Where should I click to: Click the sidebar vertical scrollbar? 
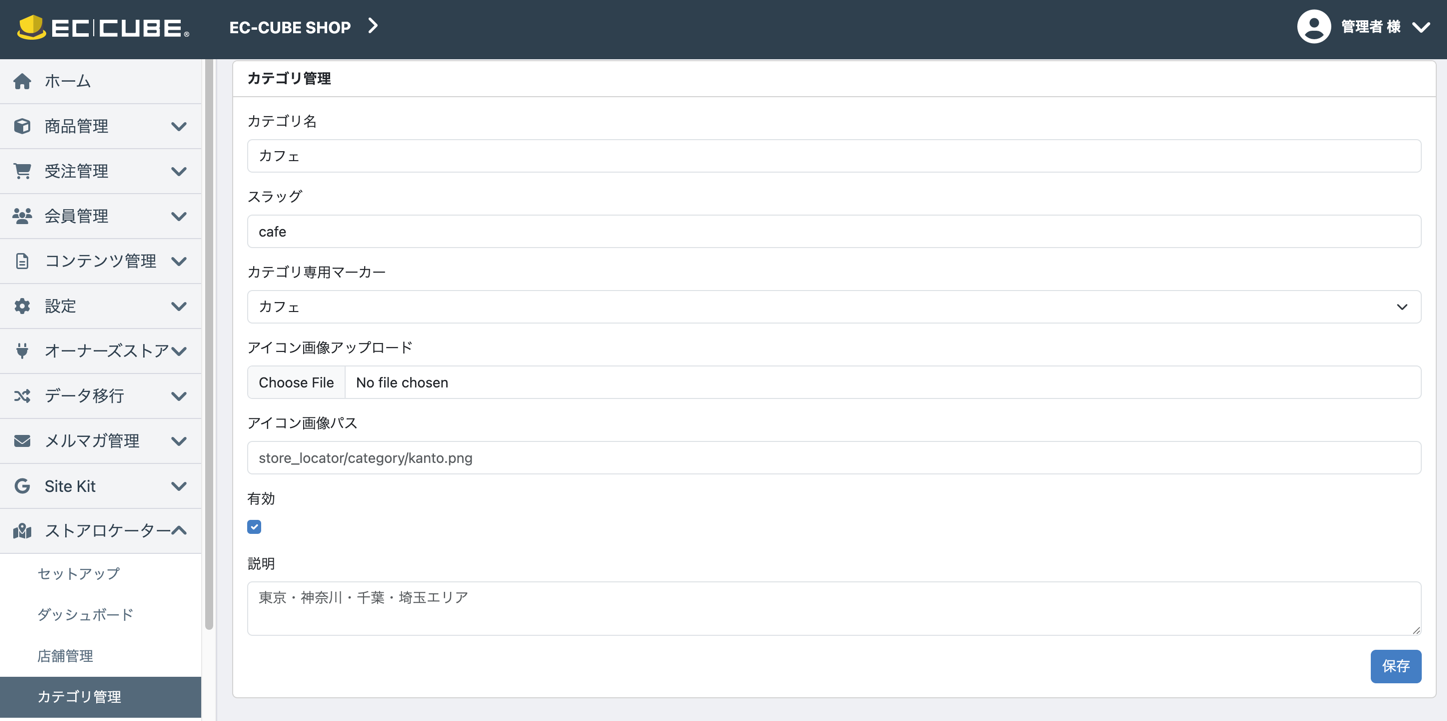pyautogui.click(x=209, y=345)
